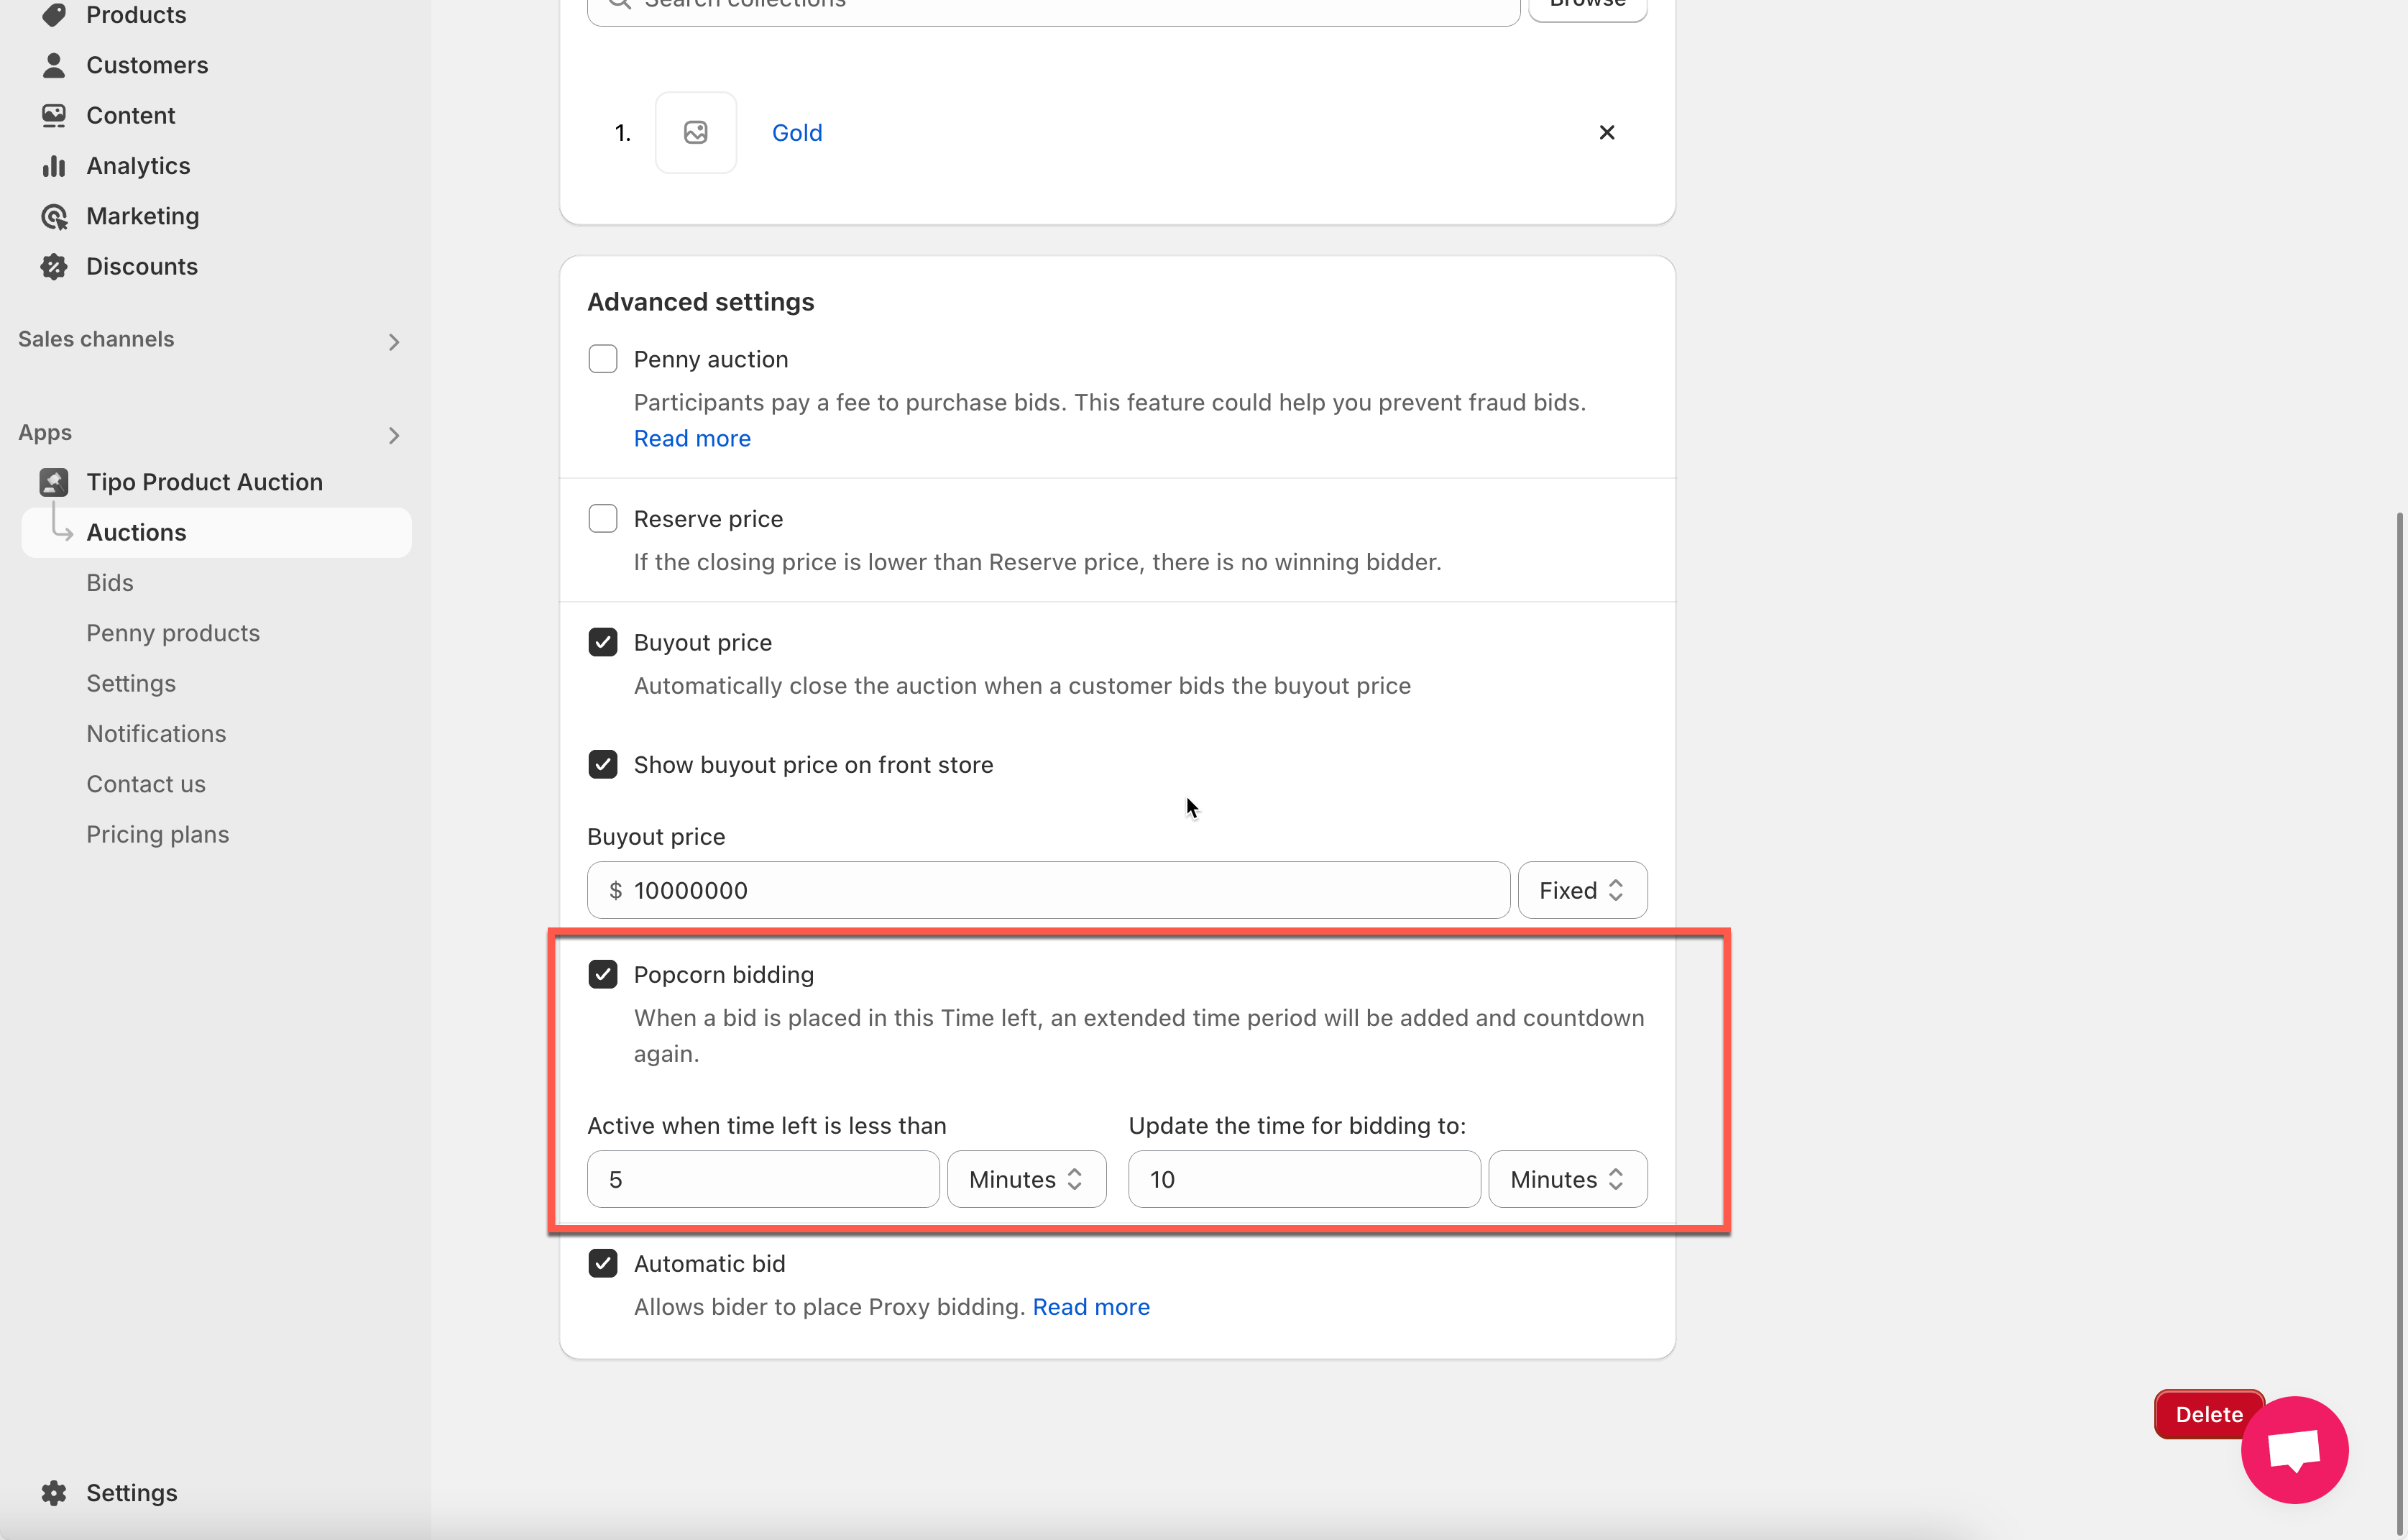
Task: Go to Pricing plans page
Action: [x=158, y=834]
